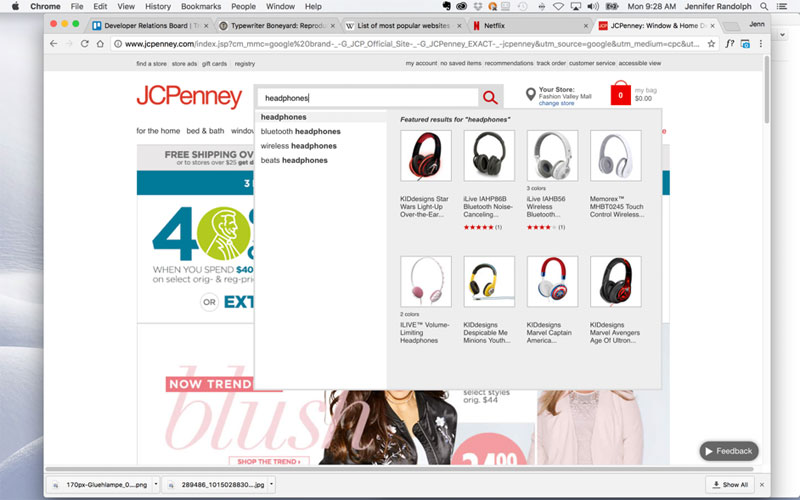
Task: Click the page info icon in address bar
Action: point(117,44)
